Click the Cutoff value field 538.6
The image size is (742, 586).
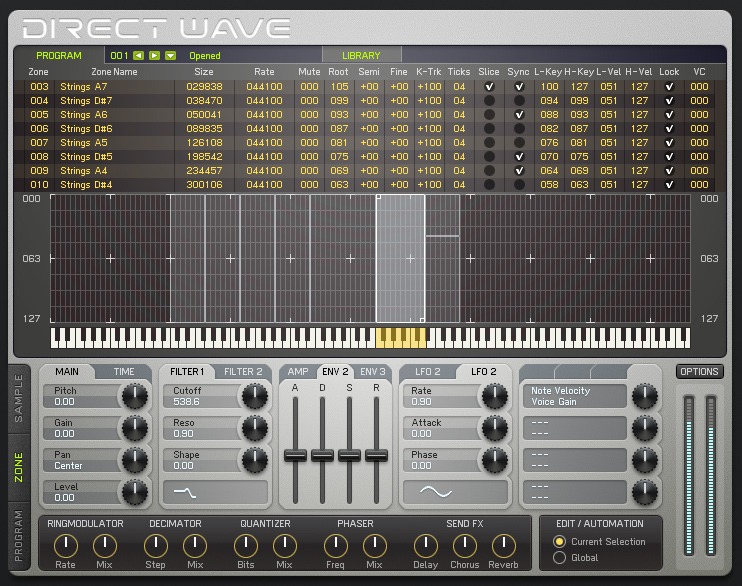click(x=186, y=402)
